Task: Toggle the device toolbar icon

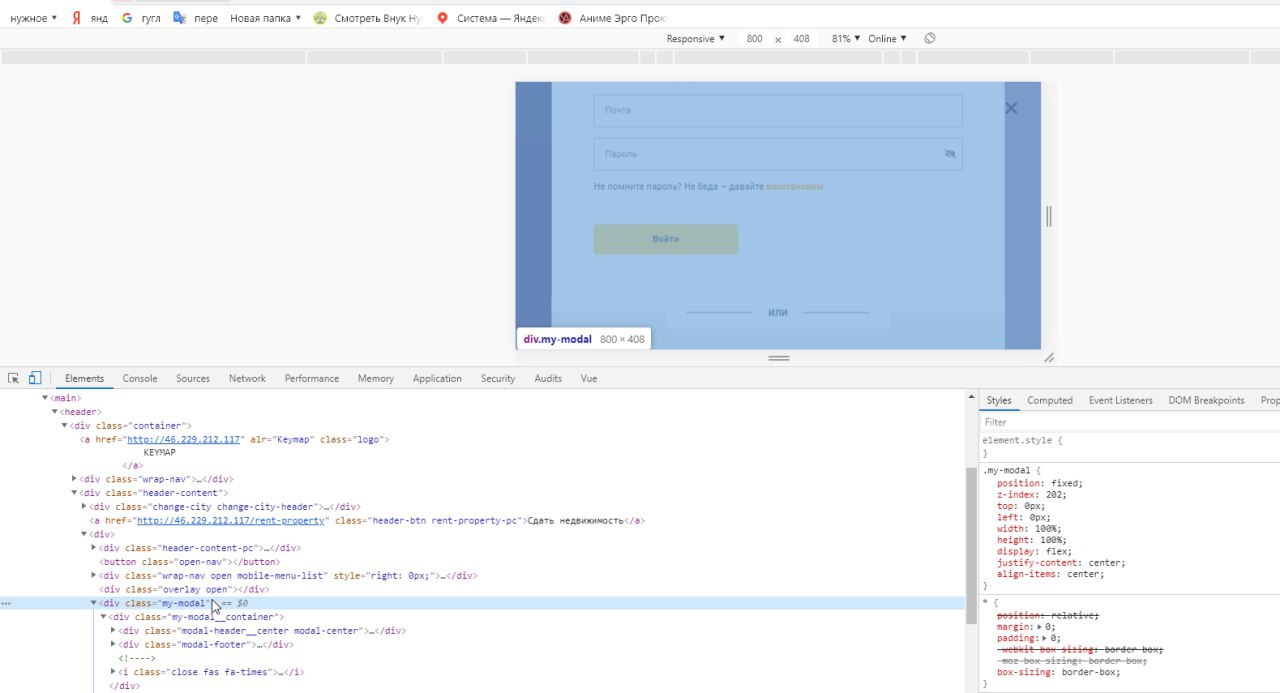Action: [35, 378]
